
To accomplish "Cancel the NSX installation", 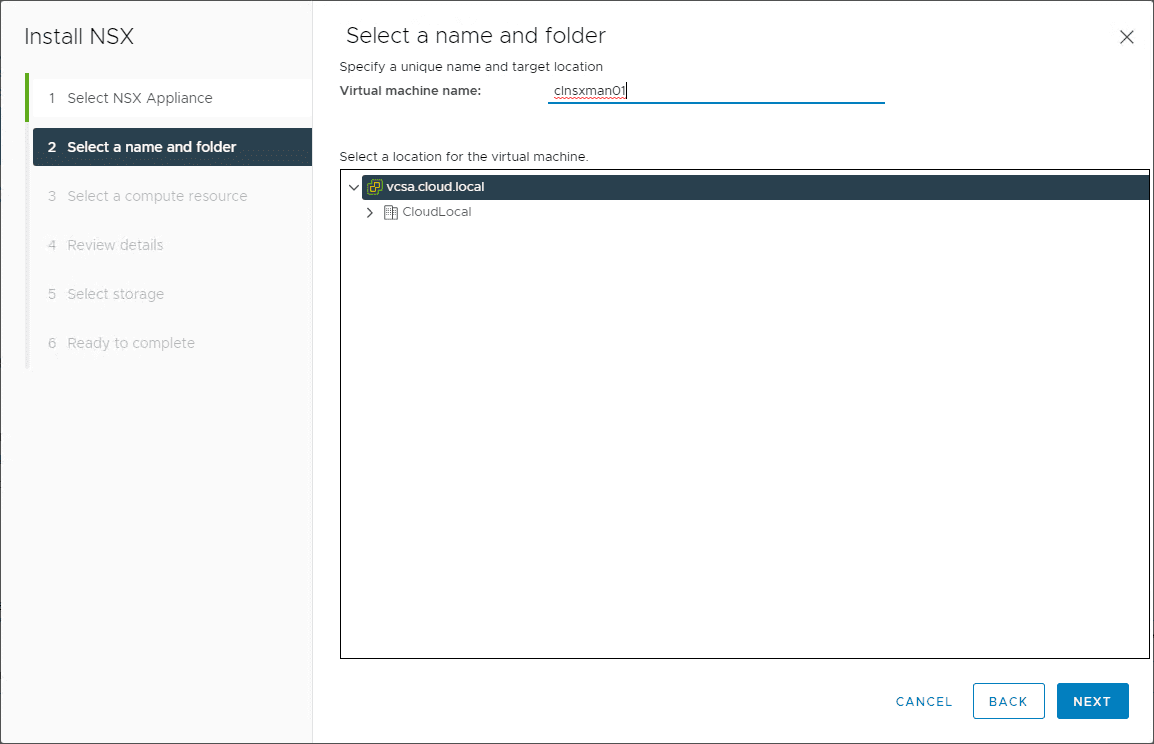I will tap(923, 701).
